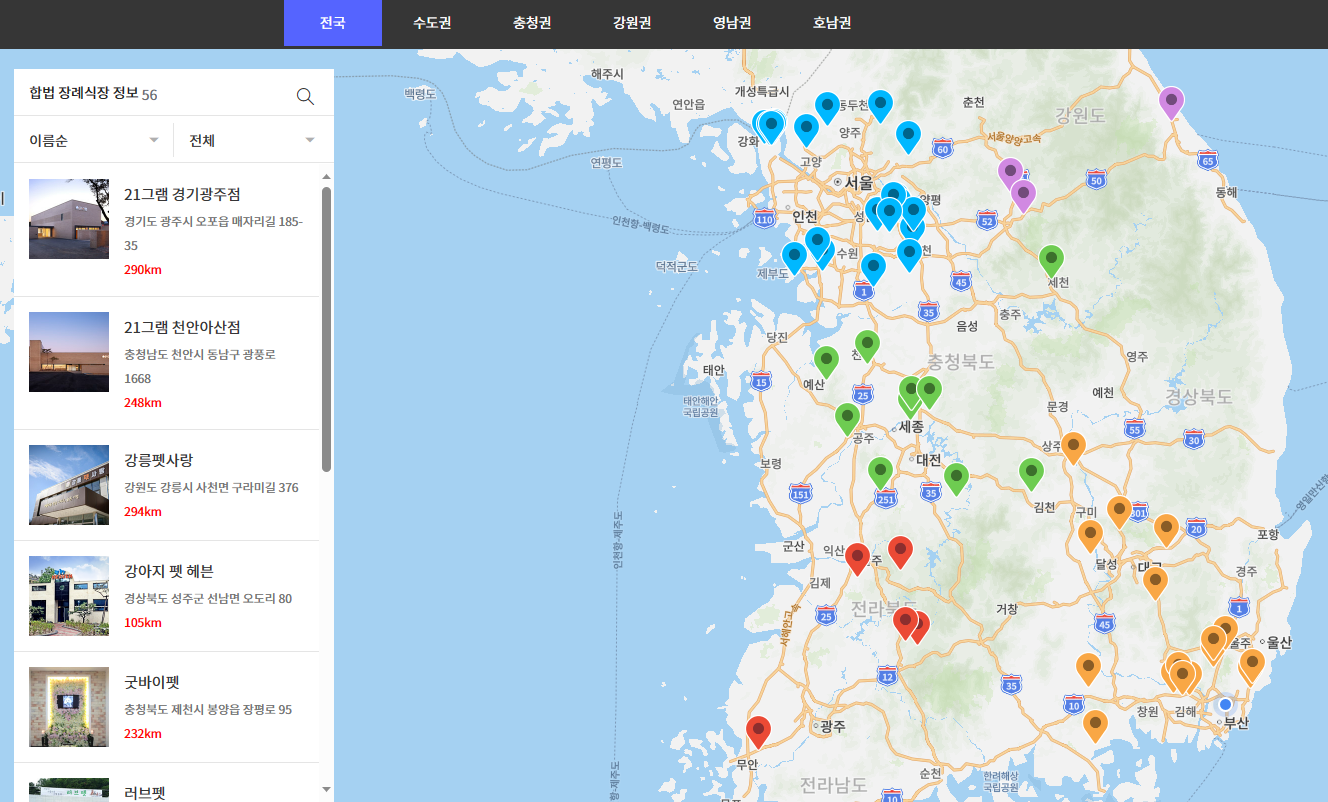Open the 이름순 sort dropdown
Image resolution: width=1328 pixels, height=802 pixels.
(x=94, y=141)
